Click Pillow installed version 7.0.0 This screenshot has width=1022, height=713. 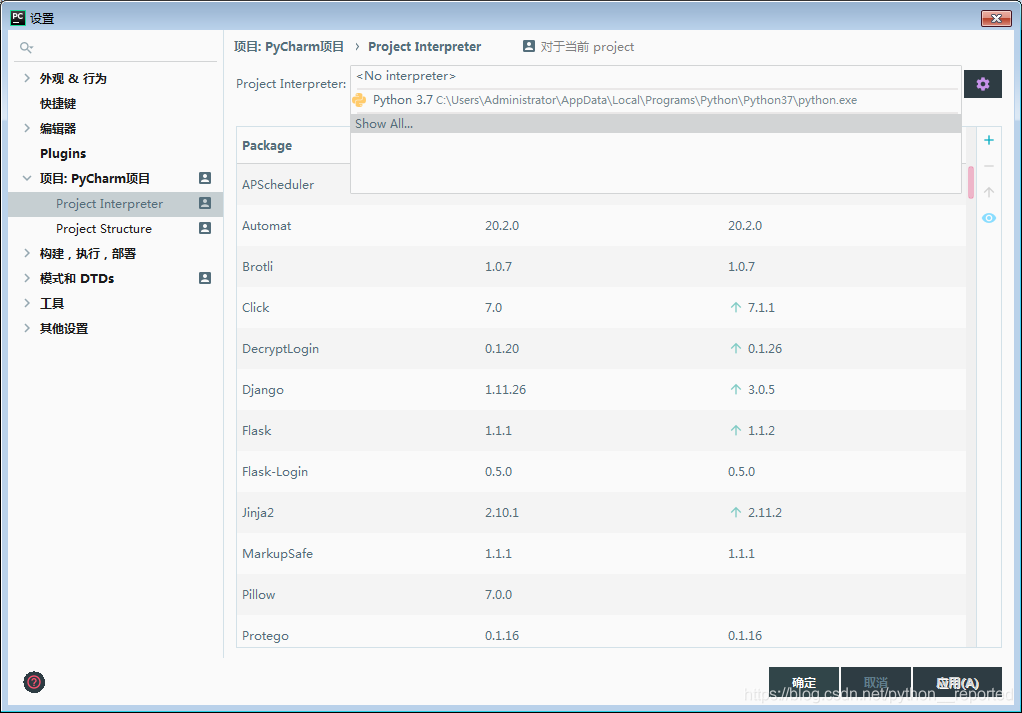pyautogui.click(x=499, y=594)
